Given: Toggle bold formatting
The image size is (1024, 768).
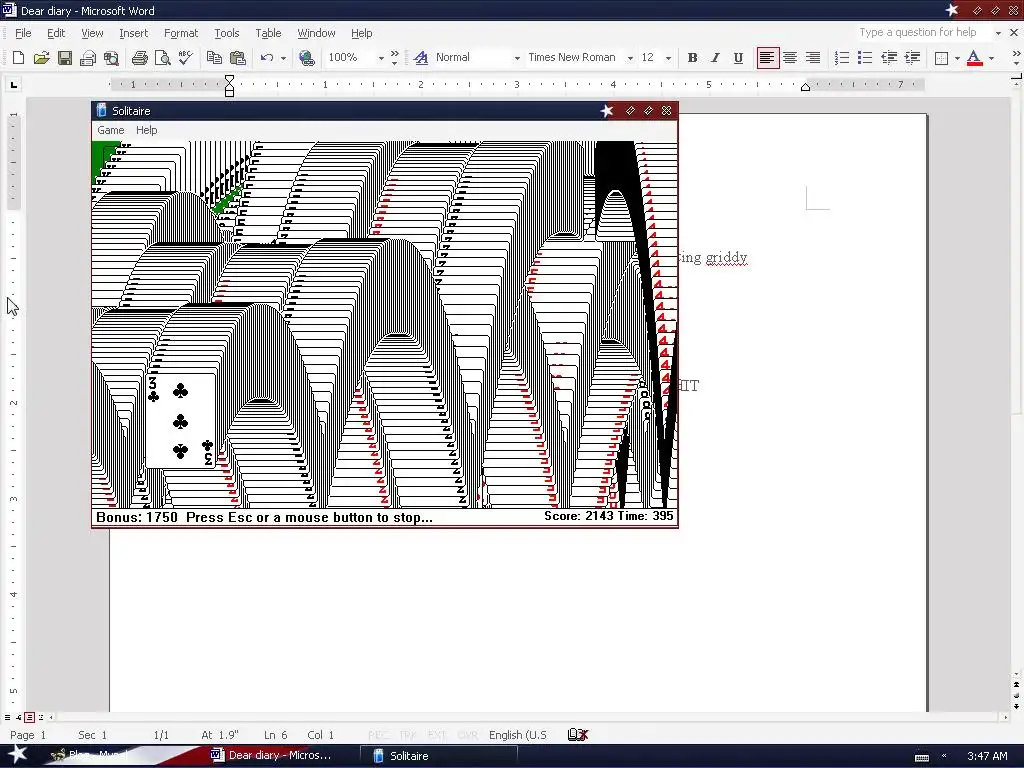Looking at the screenshot, I should tap(692, 57).
